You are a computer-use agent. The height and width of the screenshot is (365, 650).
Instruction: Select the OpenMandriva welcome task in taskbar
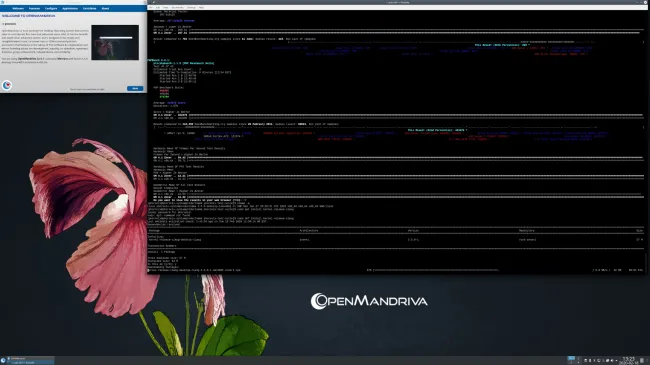point(31,358)
